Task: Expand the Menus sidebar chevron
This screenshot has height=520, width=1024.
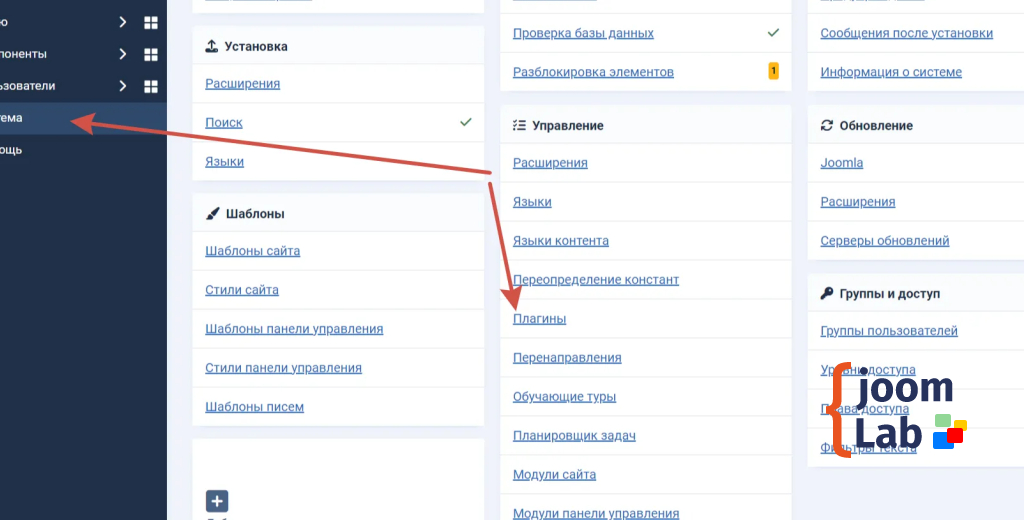Action: coord(122,22)
